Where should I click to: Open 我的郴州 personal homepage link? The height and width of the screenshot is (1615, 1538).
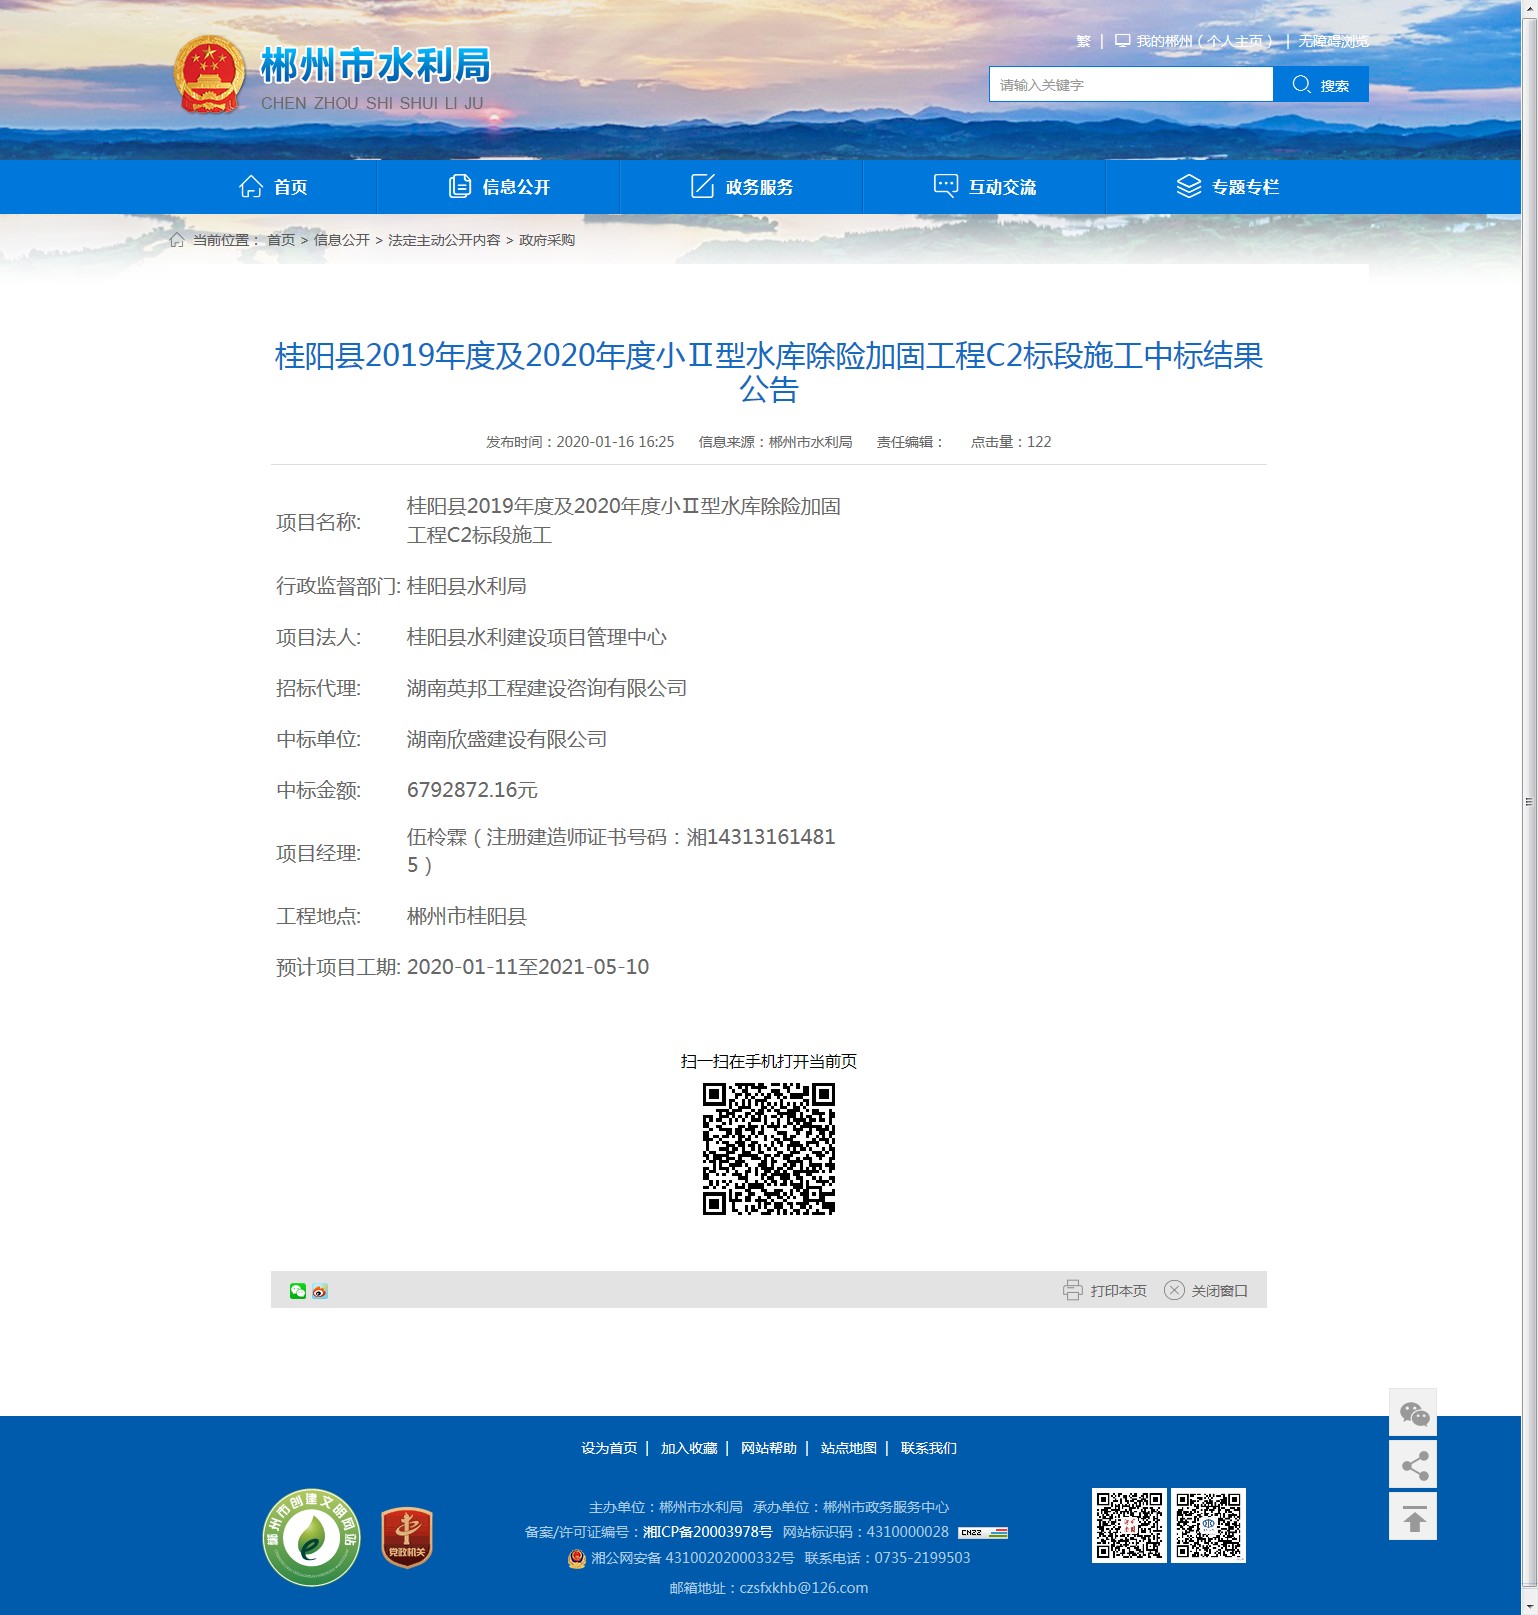pyautogui.click(x=1194, y=41)
